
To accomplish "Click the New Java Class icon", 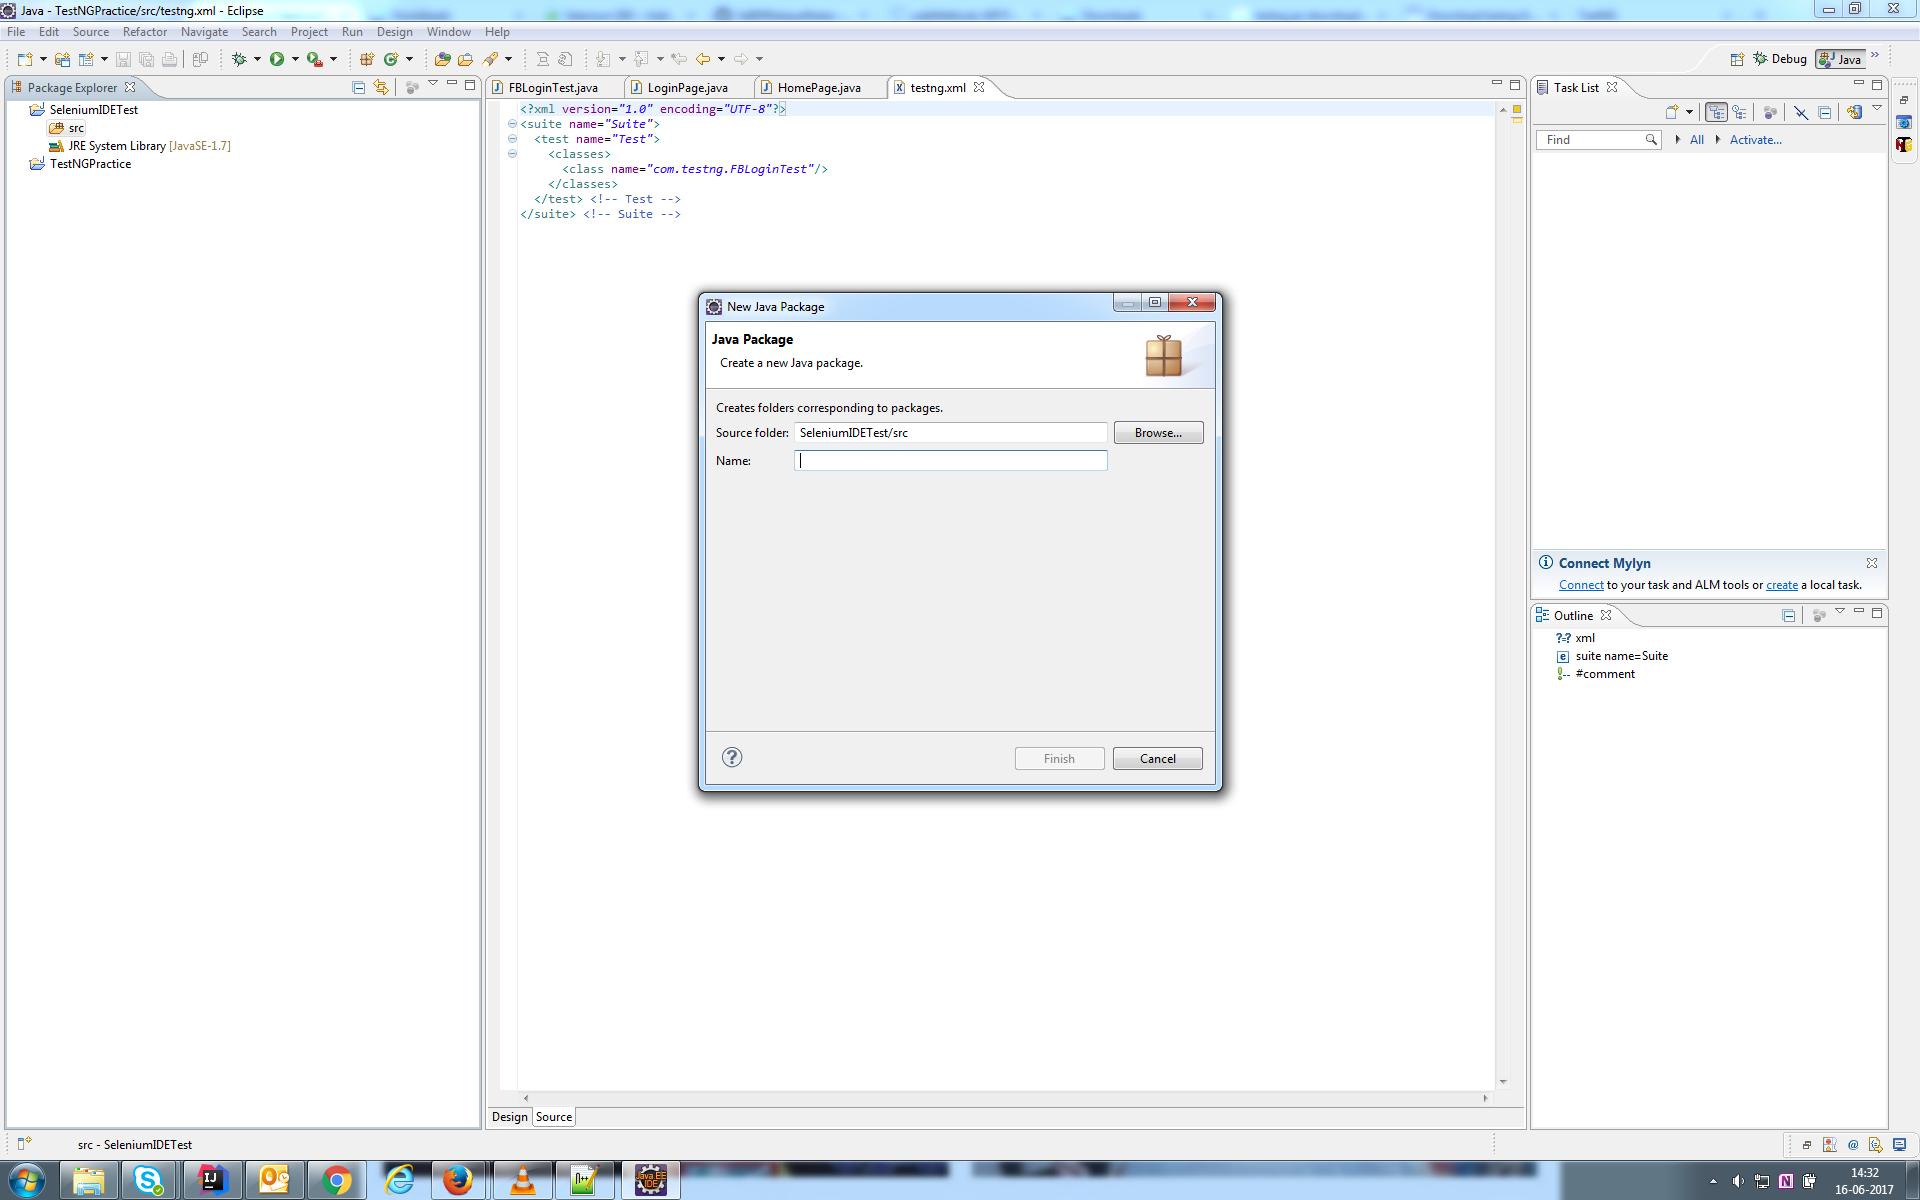I will pyautogui.click(x=391, y=60).
